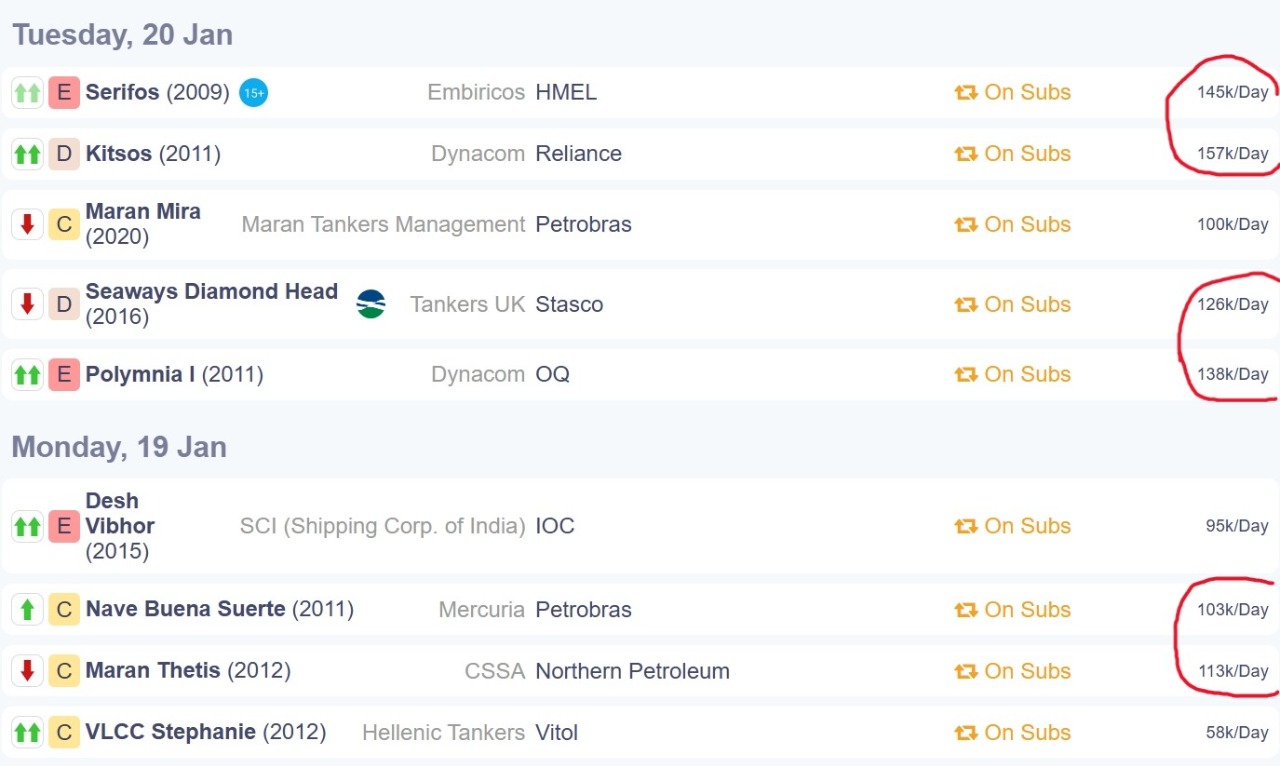
Task: Click the On Subs status for Serifos
Action: click(1013, 93)
